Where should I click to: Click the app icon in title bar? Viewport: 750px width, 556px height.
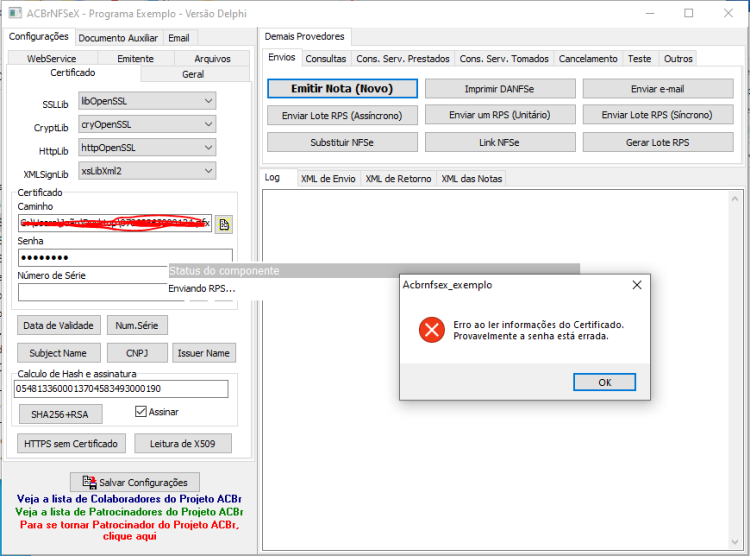coord(15,13)
